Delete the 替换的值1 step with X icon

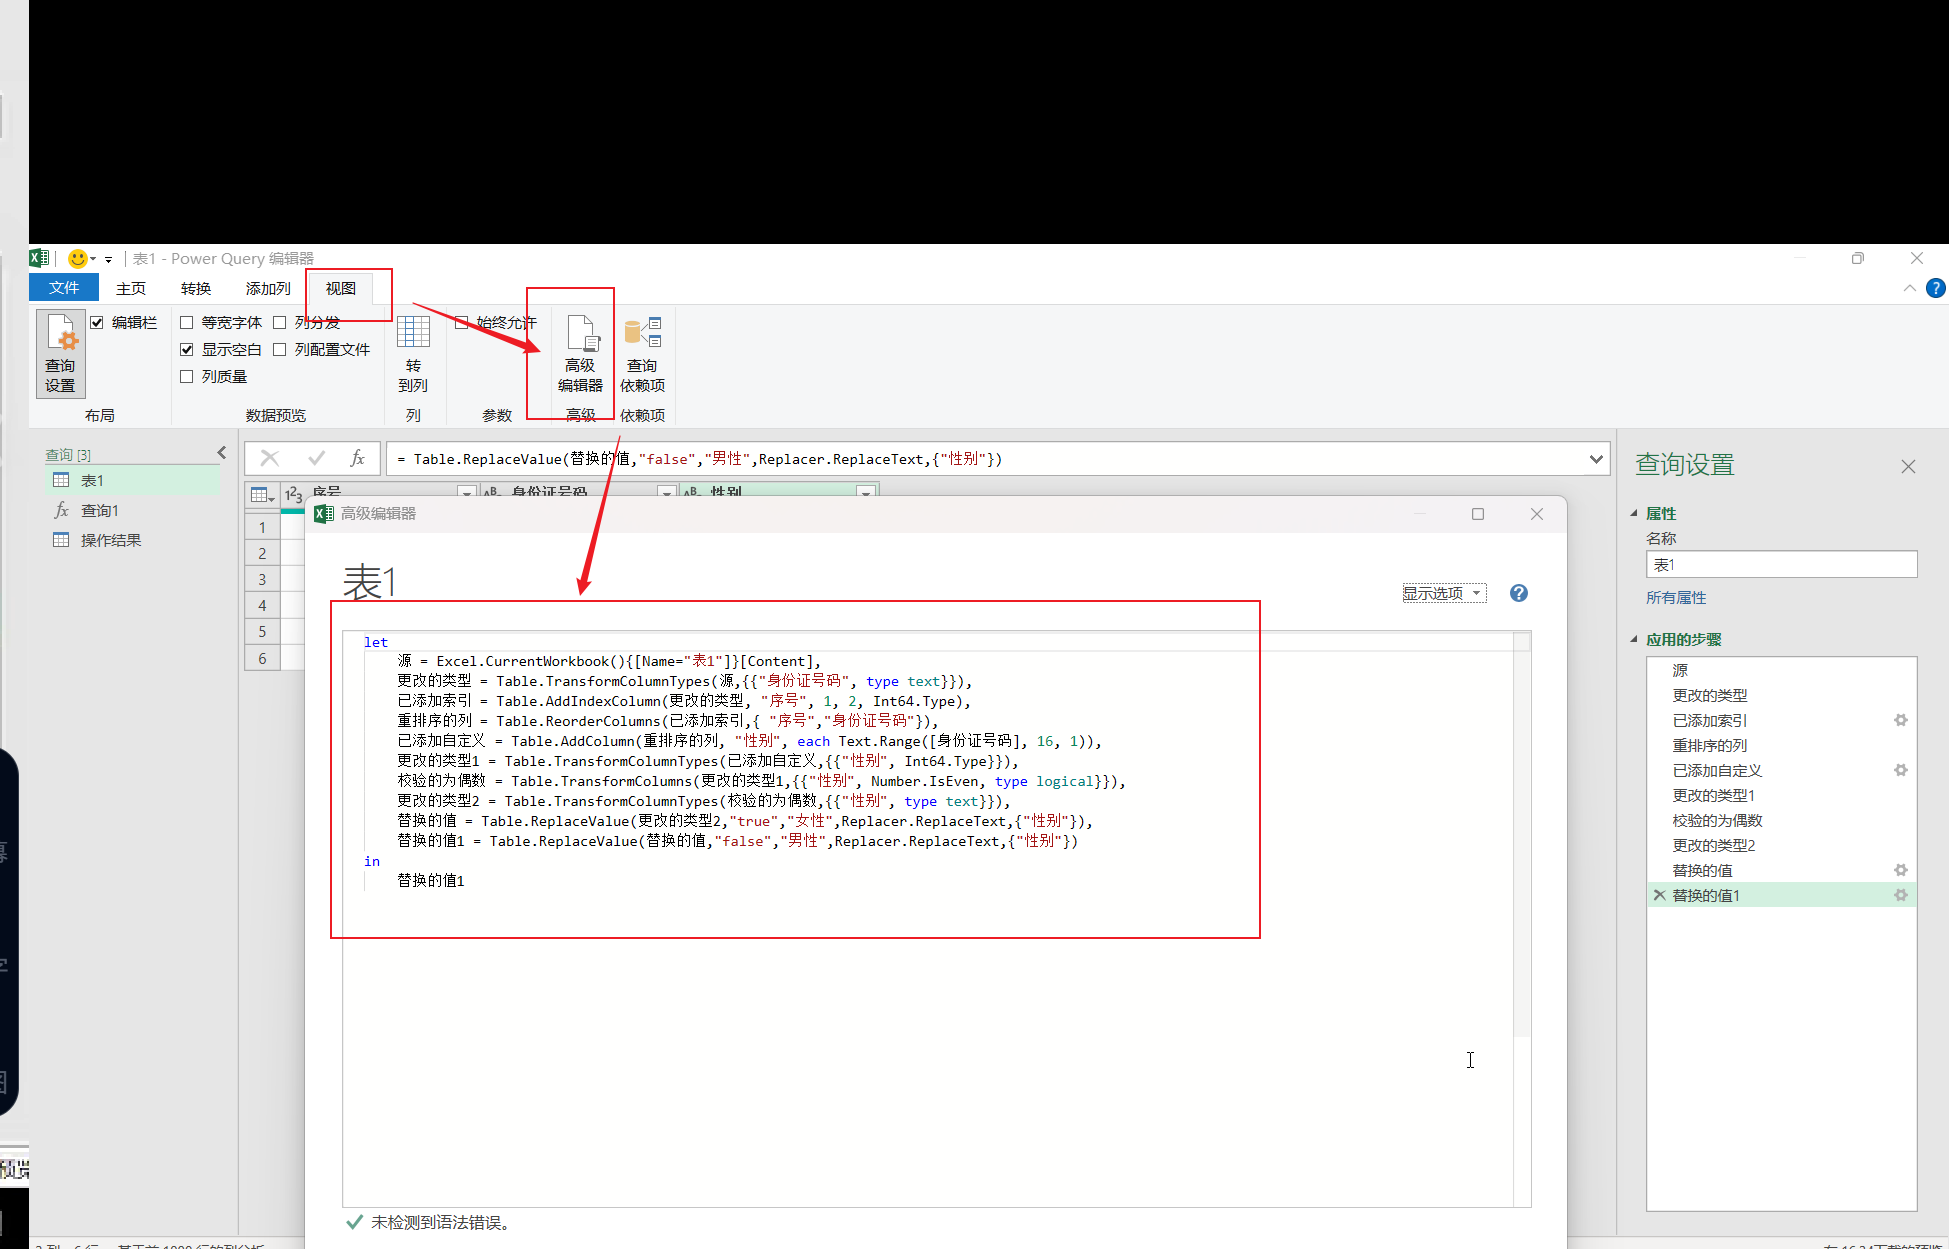pyautogui.click(x=1659, y=895)
